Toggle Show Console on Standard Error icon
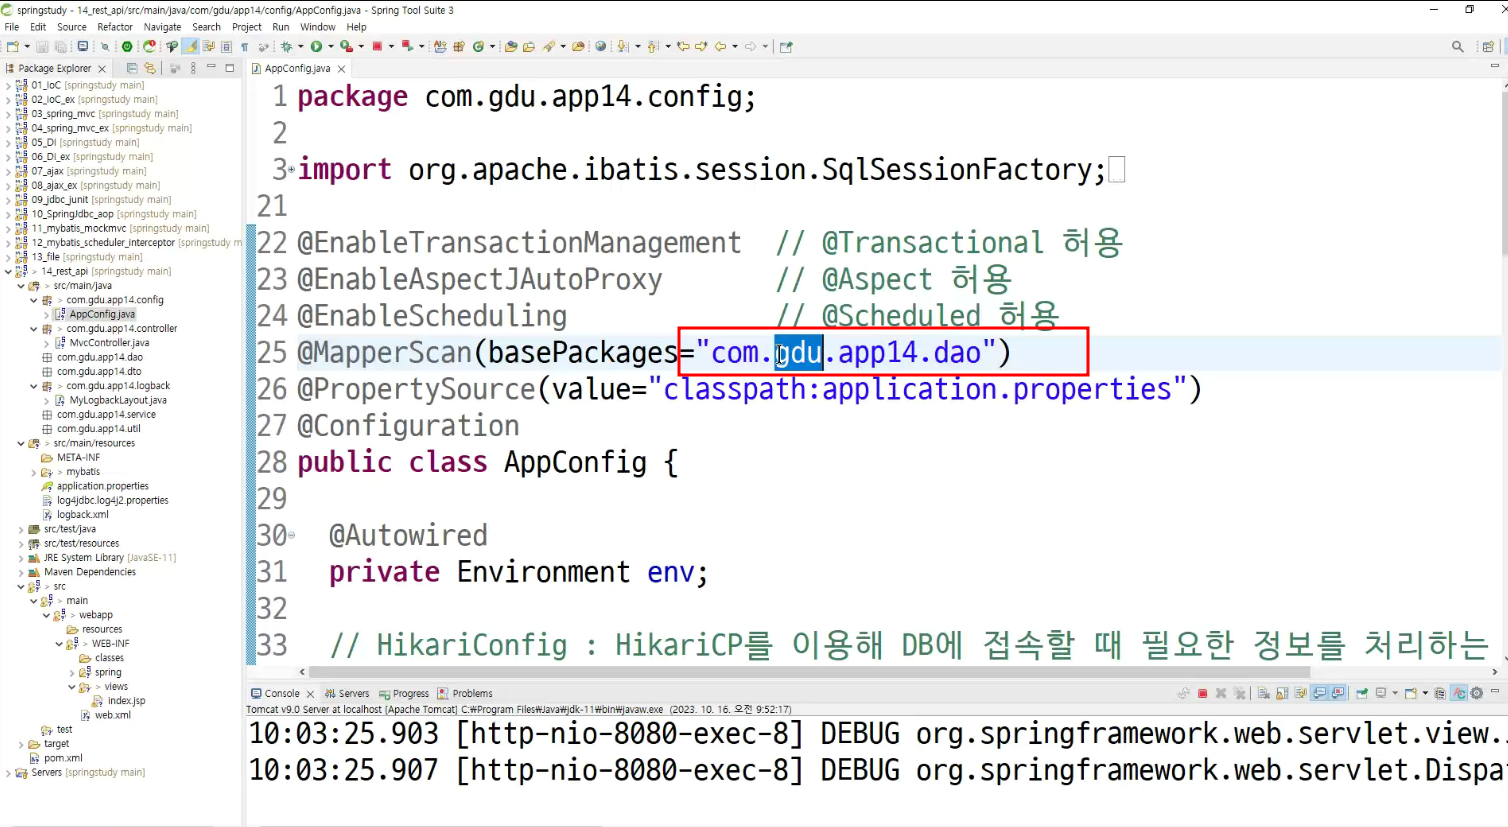The image size is (1508, 827). pos(1338,693)
